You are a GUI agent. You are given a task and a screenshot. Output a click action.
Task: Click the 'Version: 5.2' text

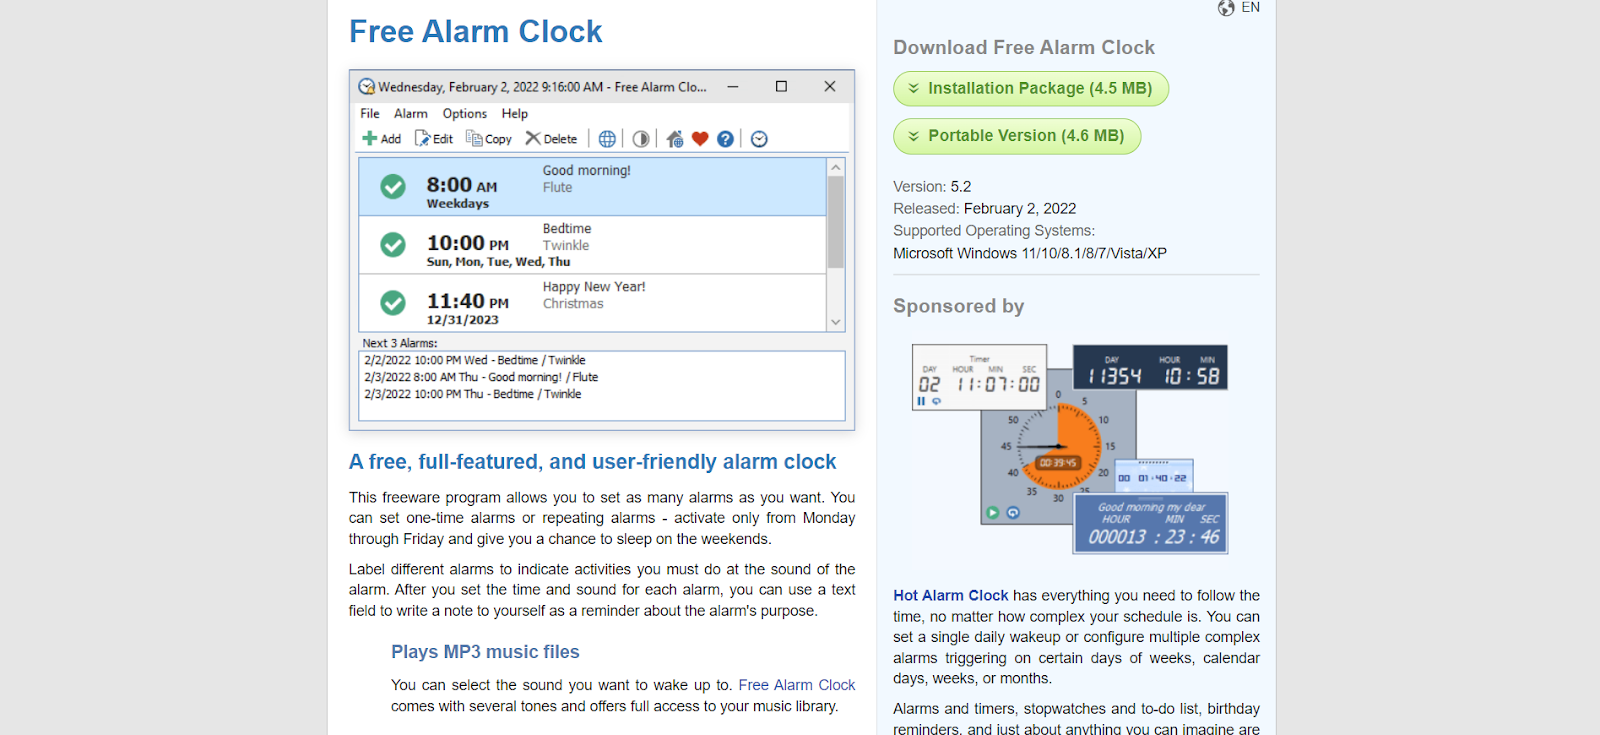pyautogui.click(x=932, y=187)
